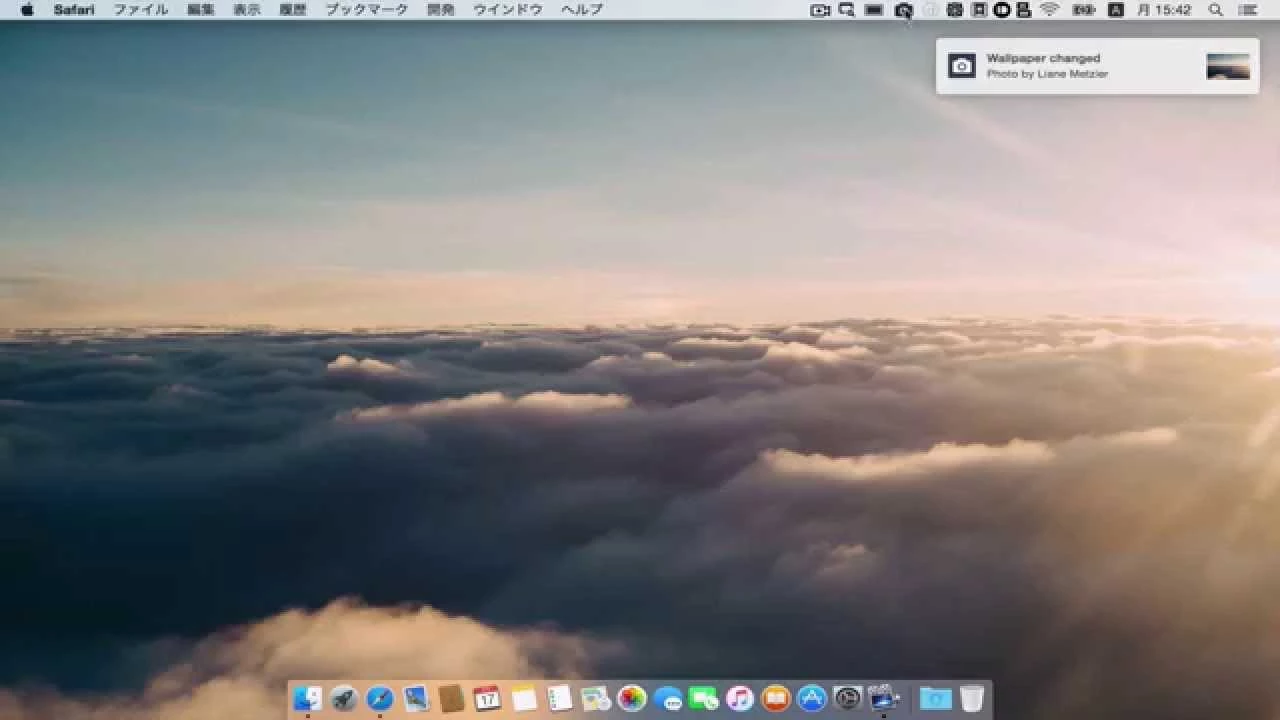This screenshot has width=1280, height=720.
Task: Open Spotlight search magnifier
Action: pos(1216,10)
